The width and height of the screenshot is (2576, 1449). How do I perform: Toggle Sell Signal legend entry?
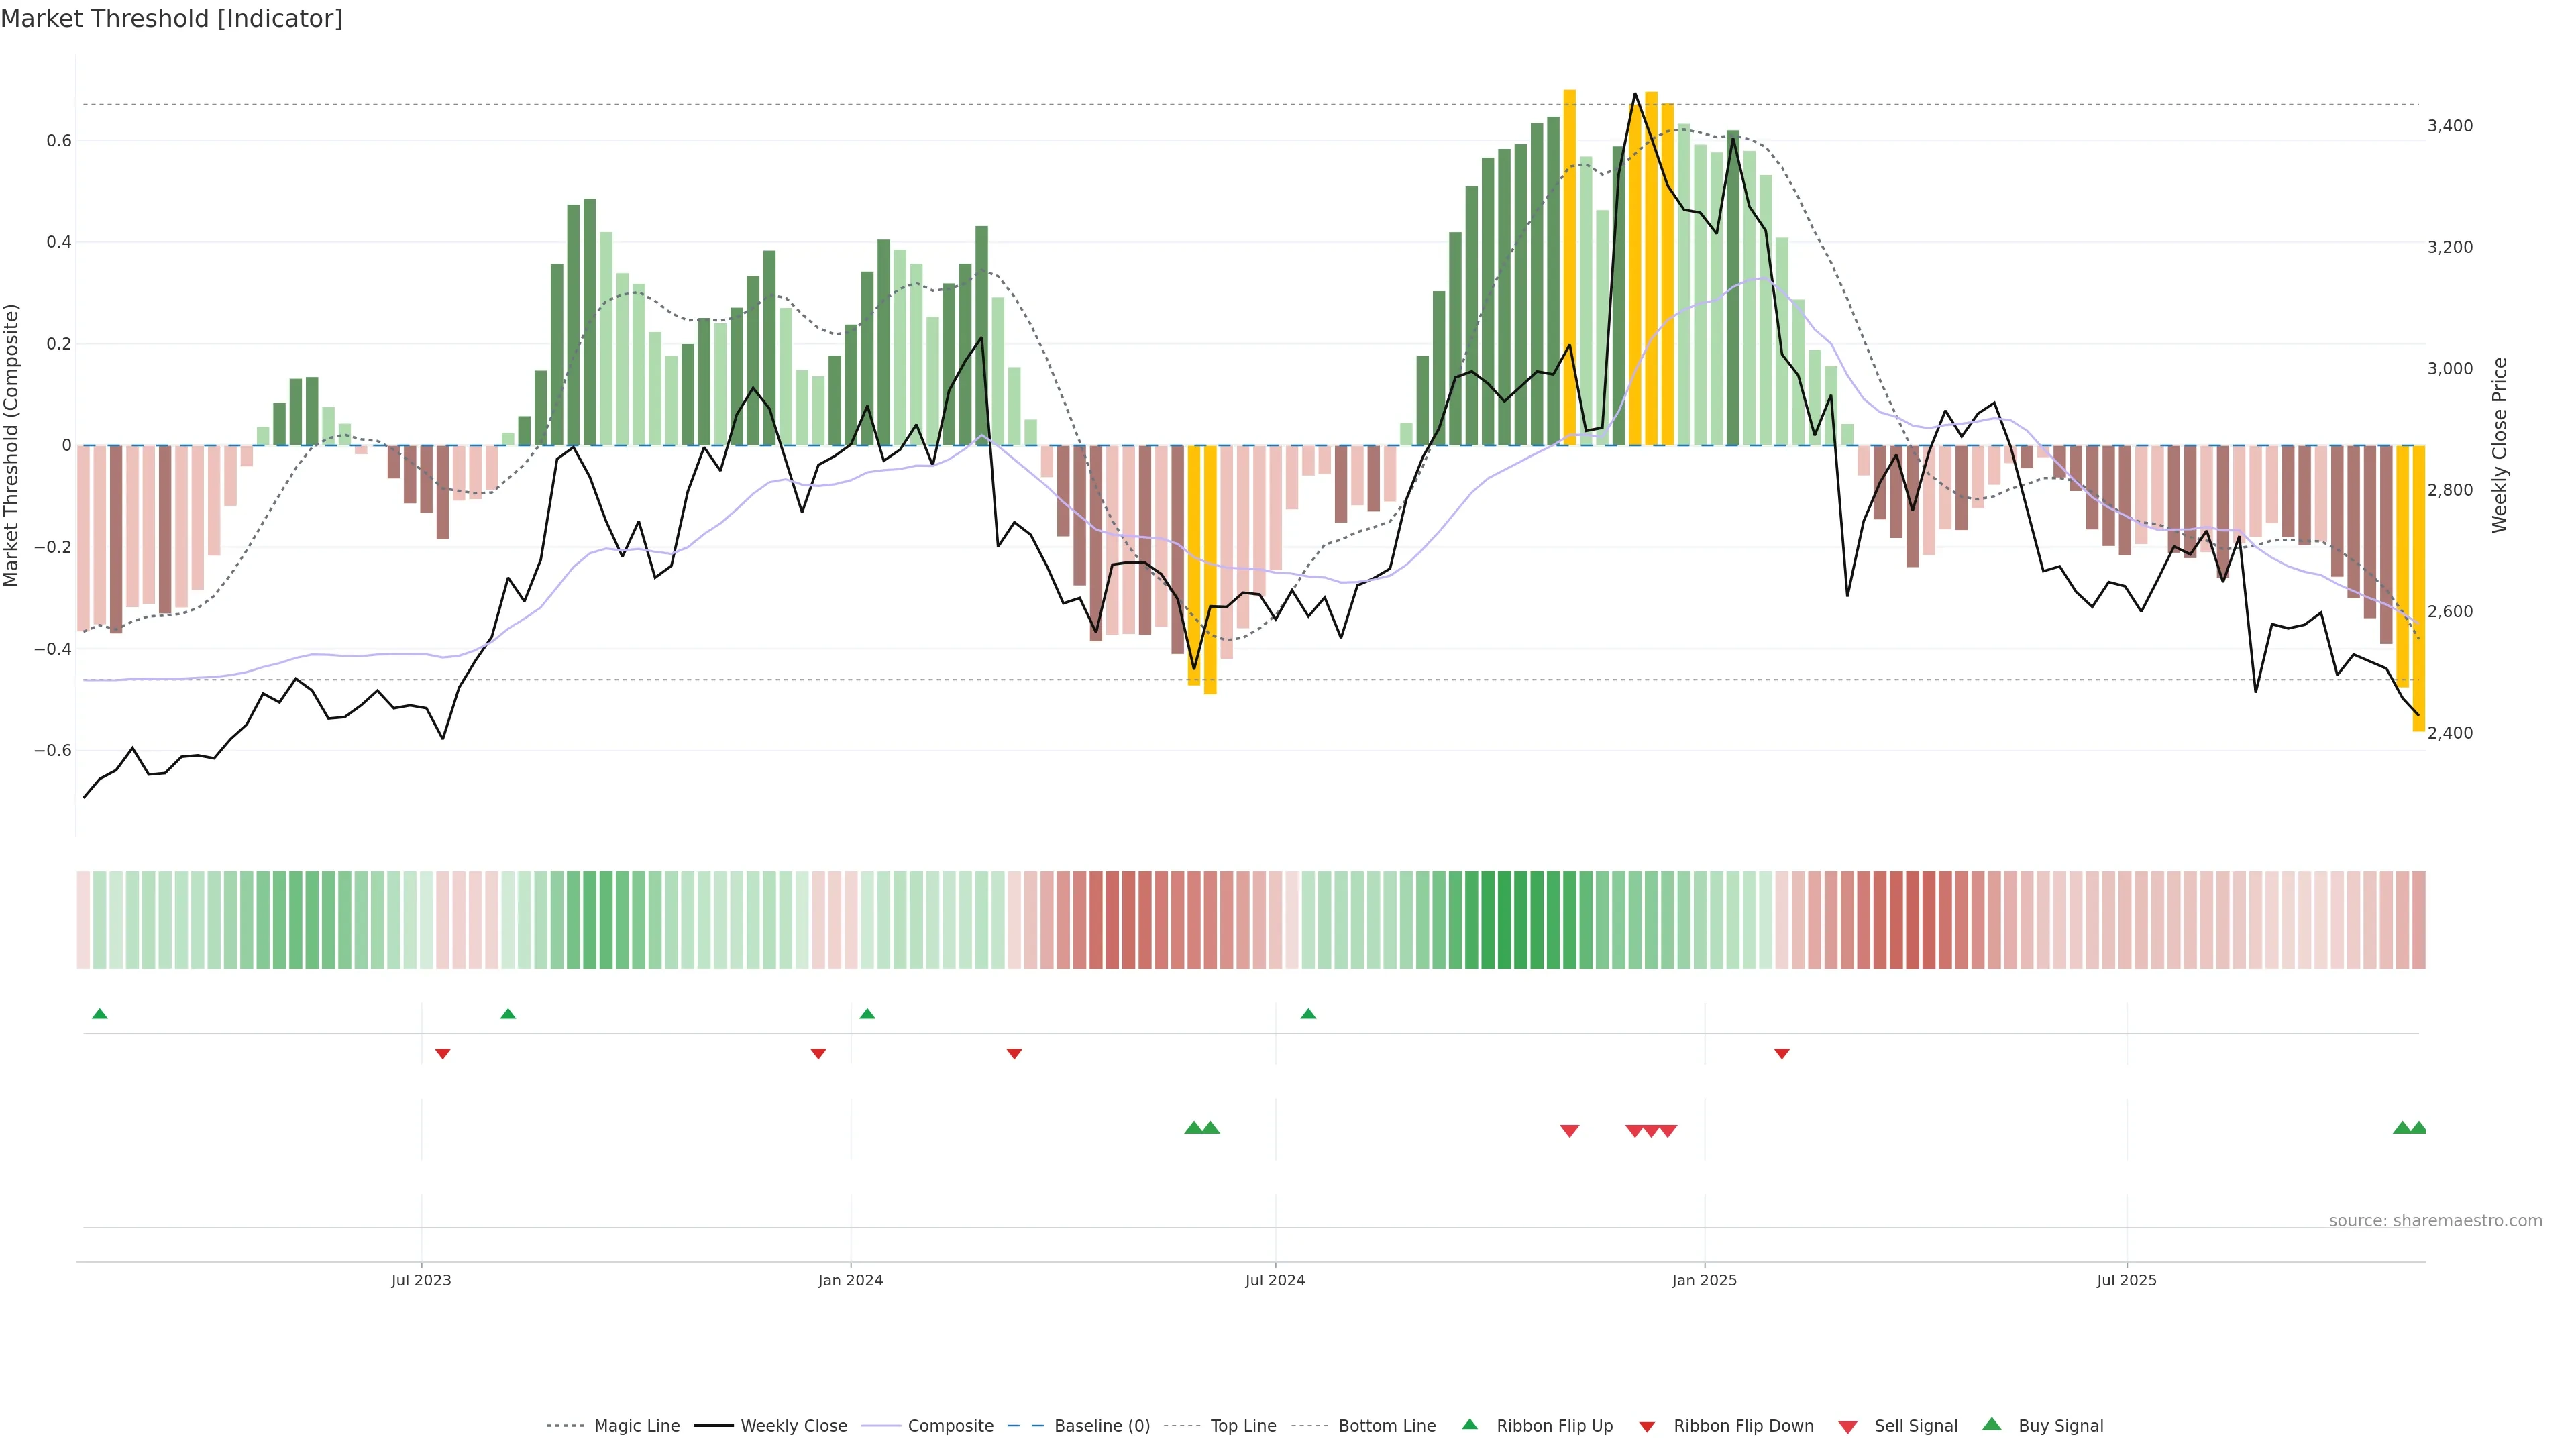tap(1915, 1426)
